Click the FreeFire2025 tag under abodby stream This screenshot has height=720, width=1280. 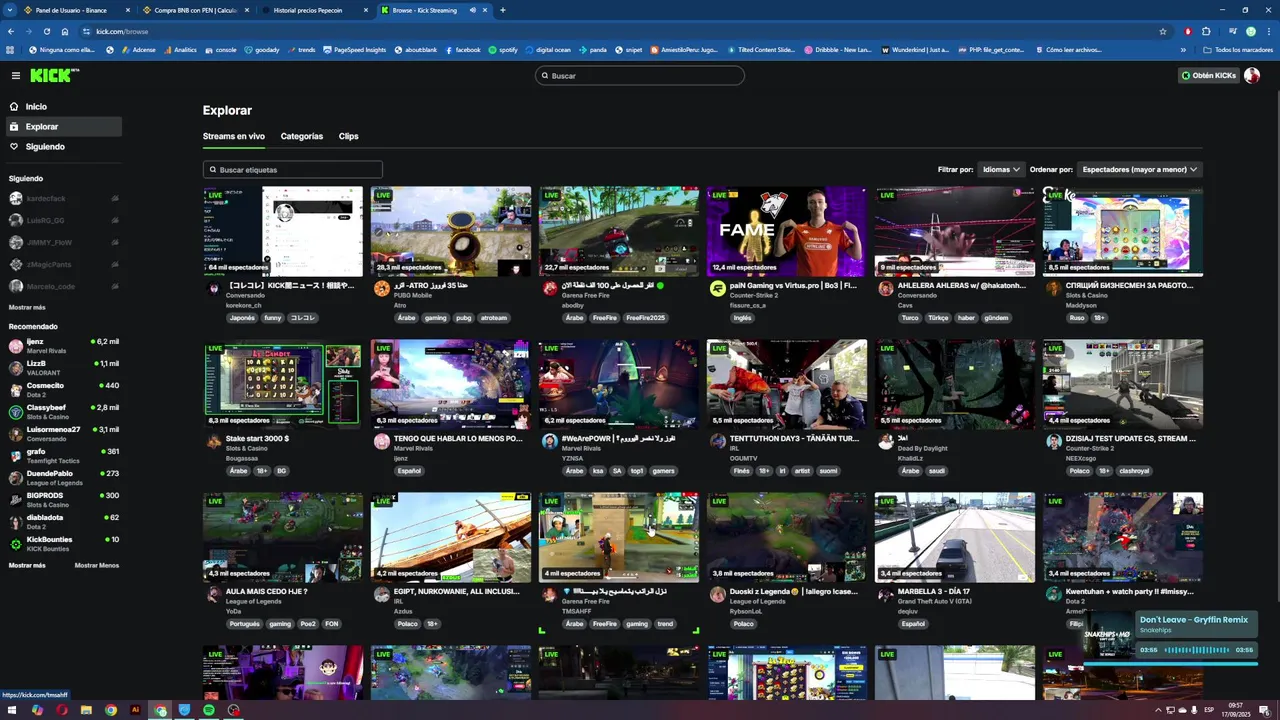[644, 318]
